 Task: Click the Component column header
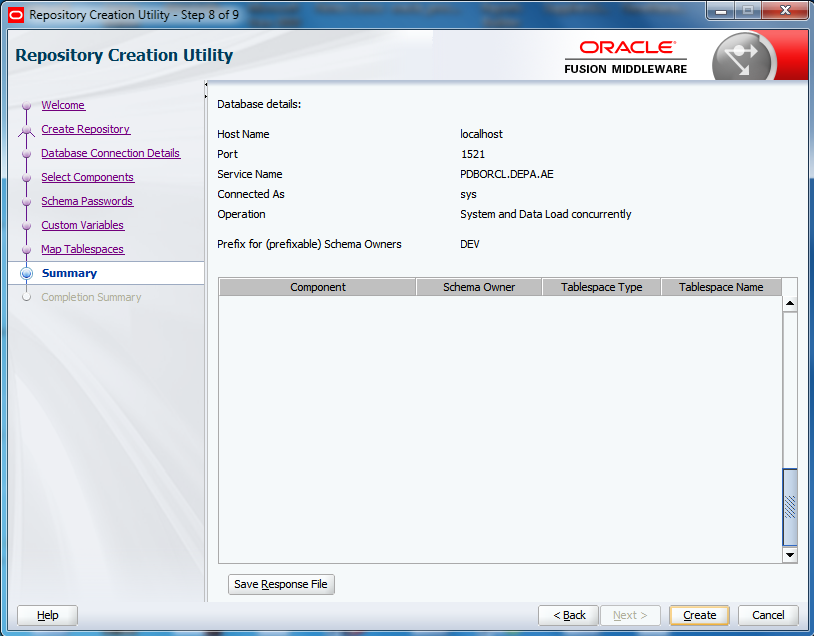pos(317,287)
